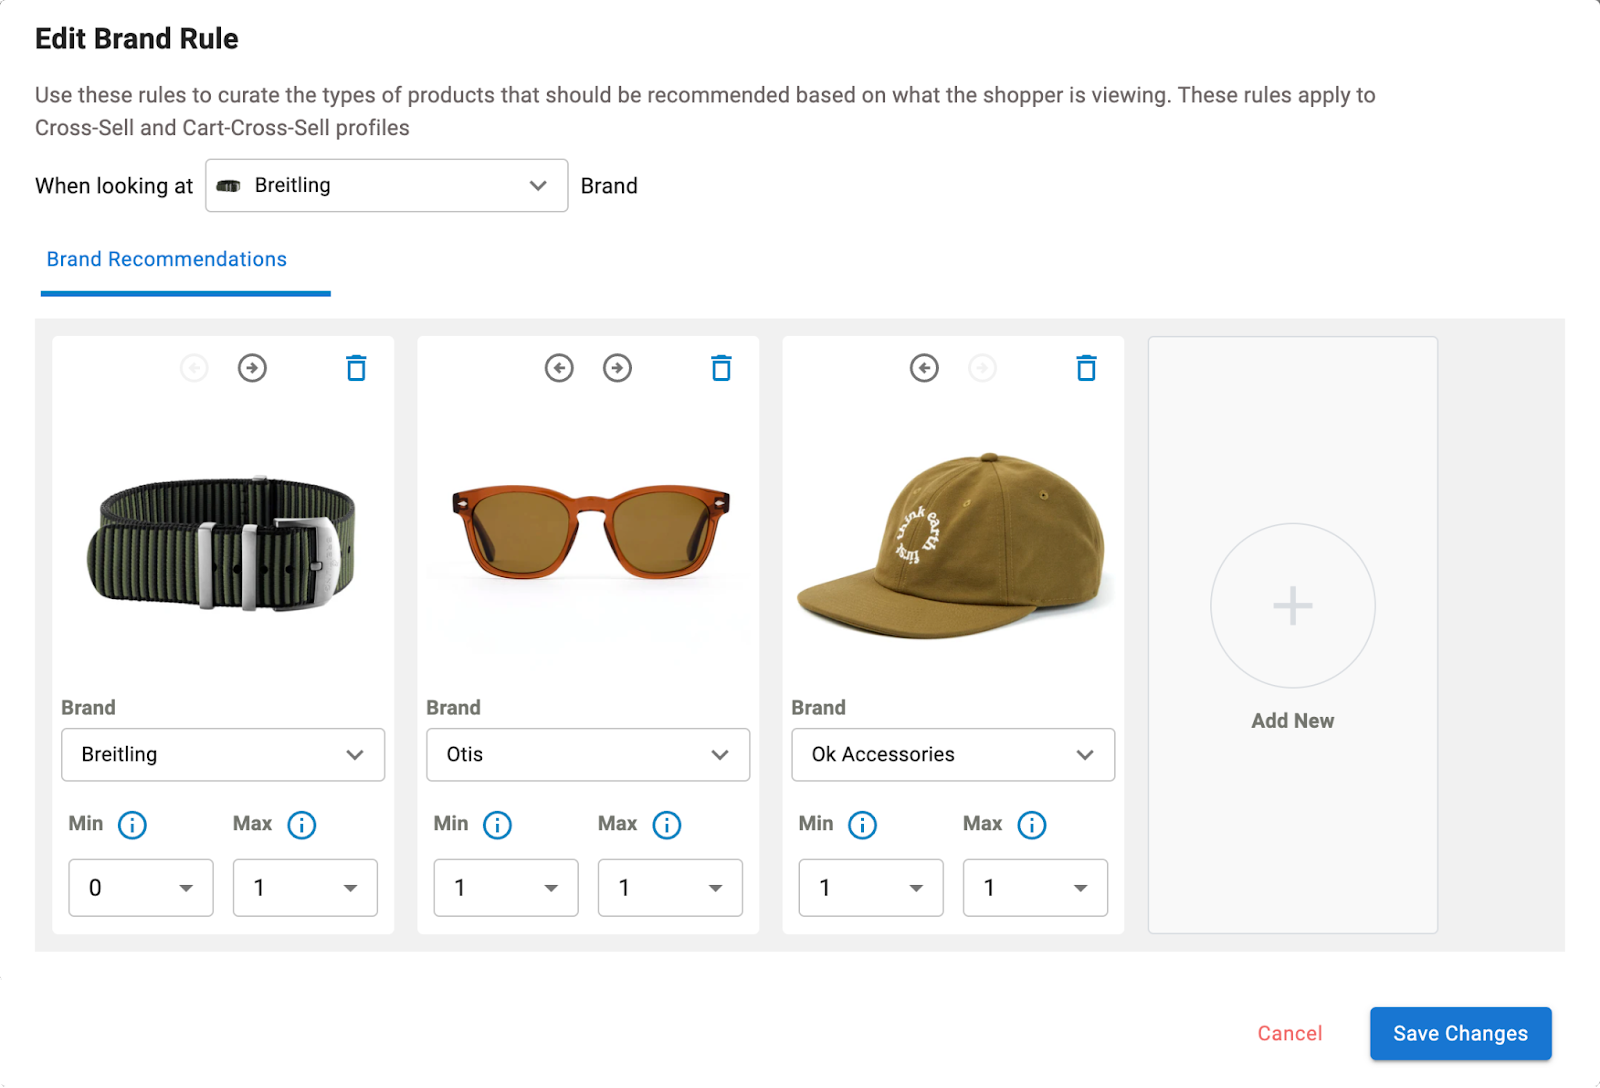
Task: Click the sunglasses product image
Action: (x=590, y=532)
